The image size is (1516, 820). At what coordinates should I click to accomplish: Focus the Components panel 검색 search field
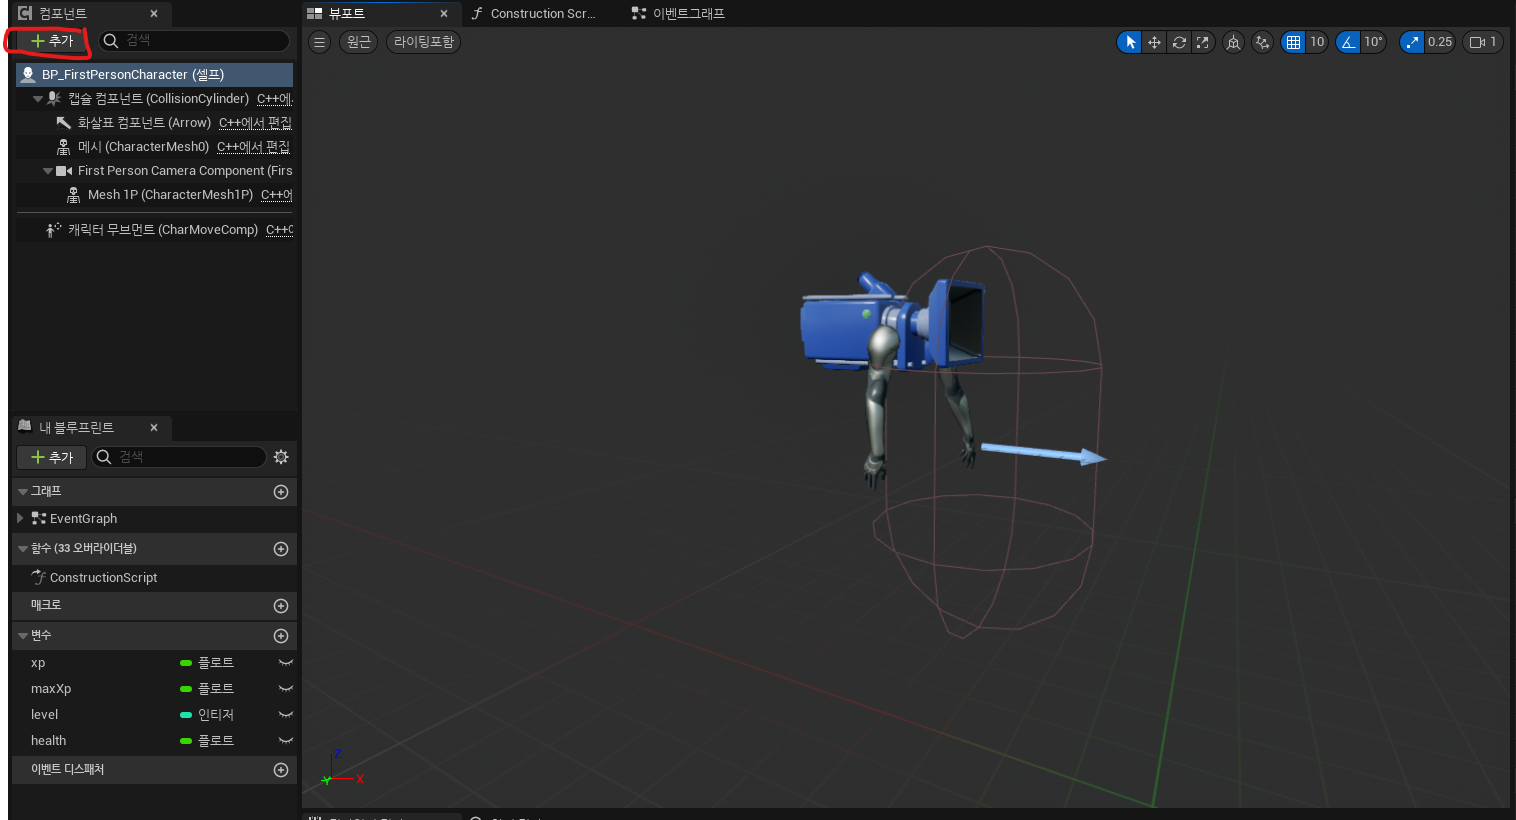point(194,41)
